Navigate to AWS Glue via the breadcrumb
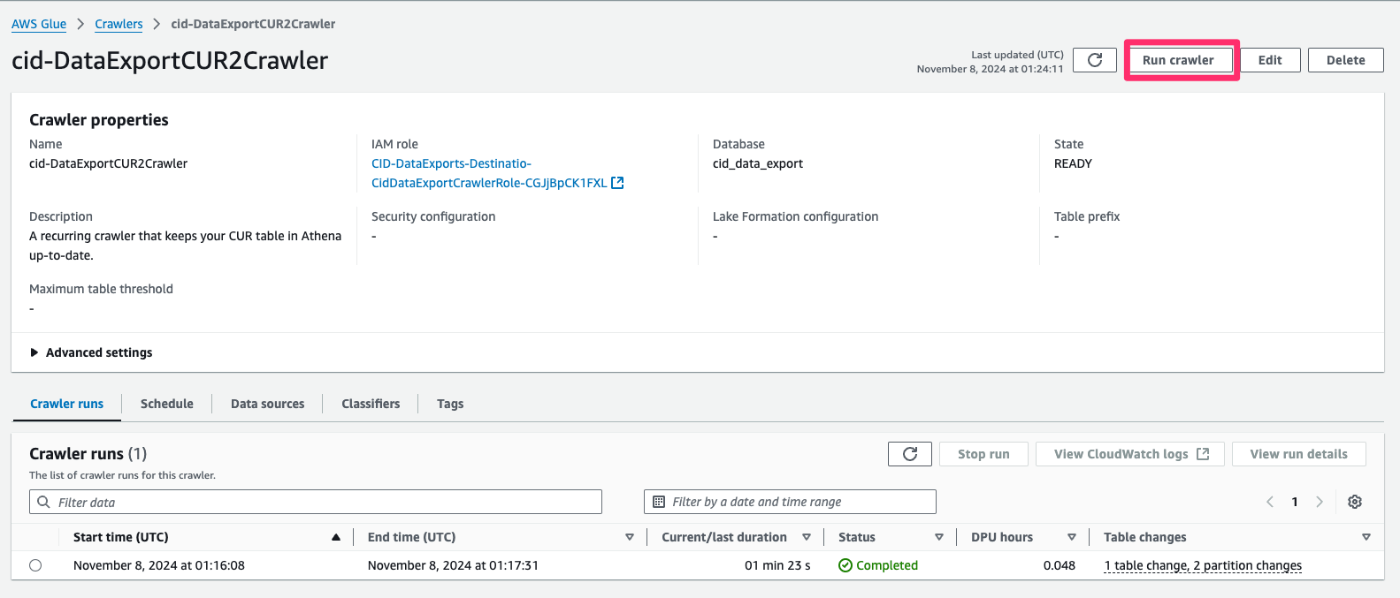Image resolution: width=1400 pixels, height=598 pixels. [x=38, y=23]
